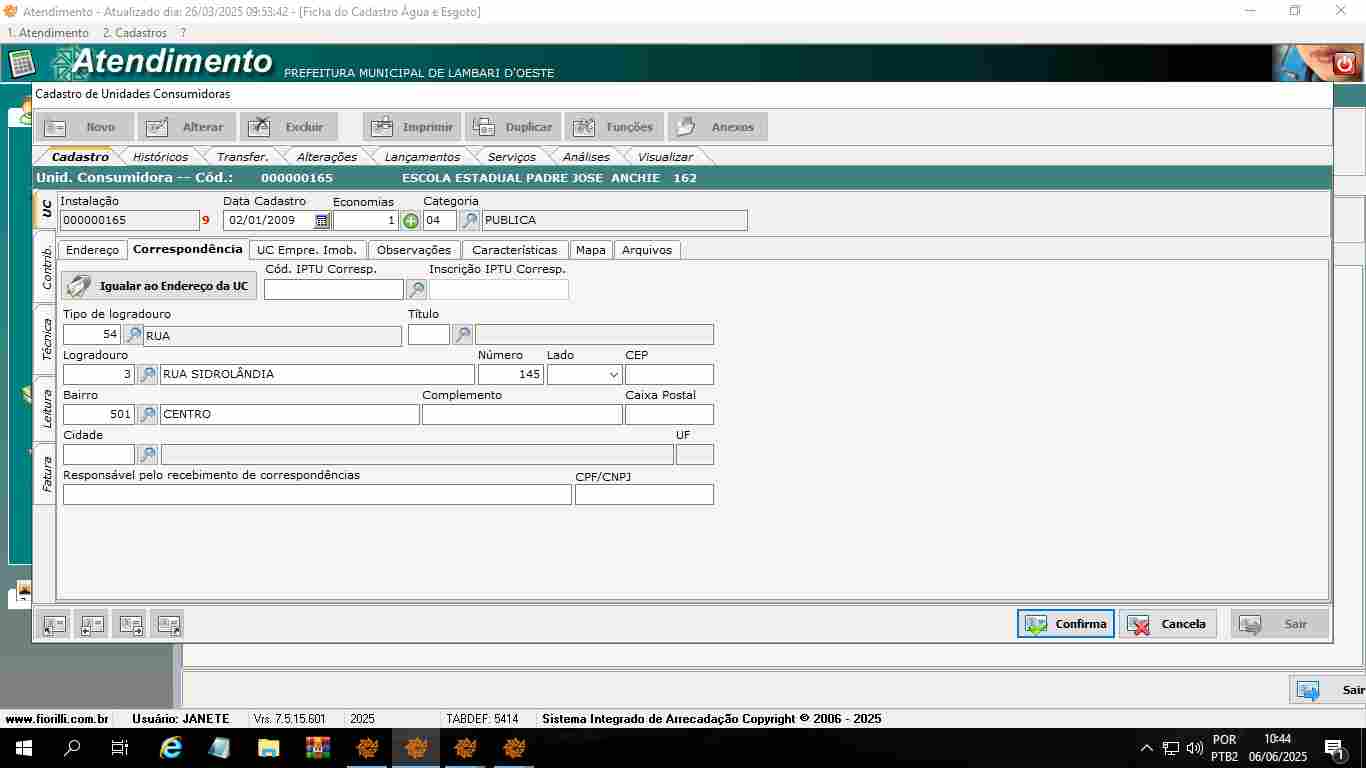This screenshot has height=768, width=1366.
Task: Open the calendar picker for Data Cadastro
Action: [321, 221]
